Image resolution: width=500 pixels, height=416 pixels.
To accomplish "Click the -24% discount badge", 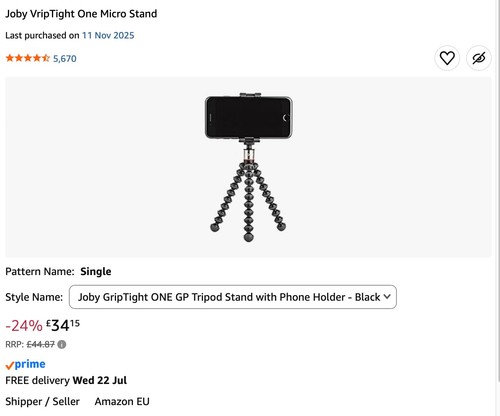I will 24,326.
